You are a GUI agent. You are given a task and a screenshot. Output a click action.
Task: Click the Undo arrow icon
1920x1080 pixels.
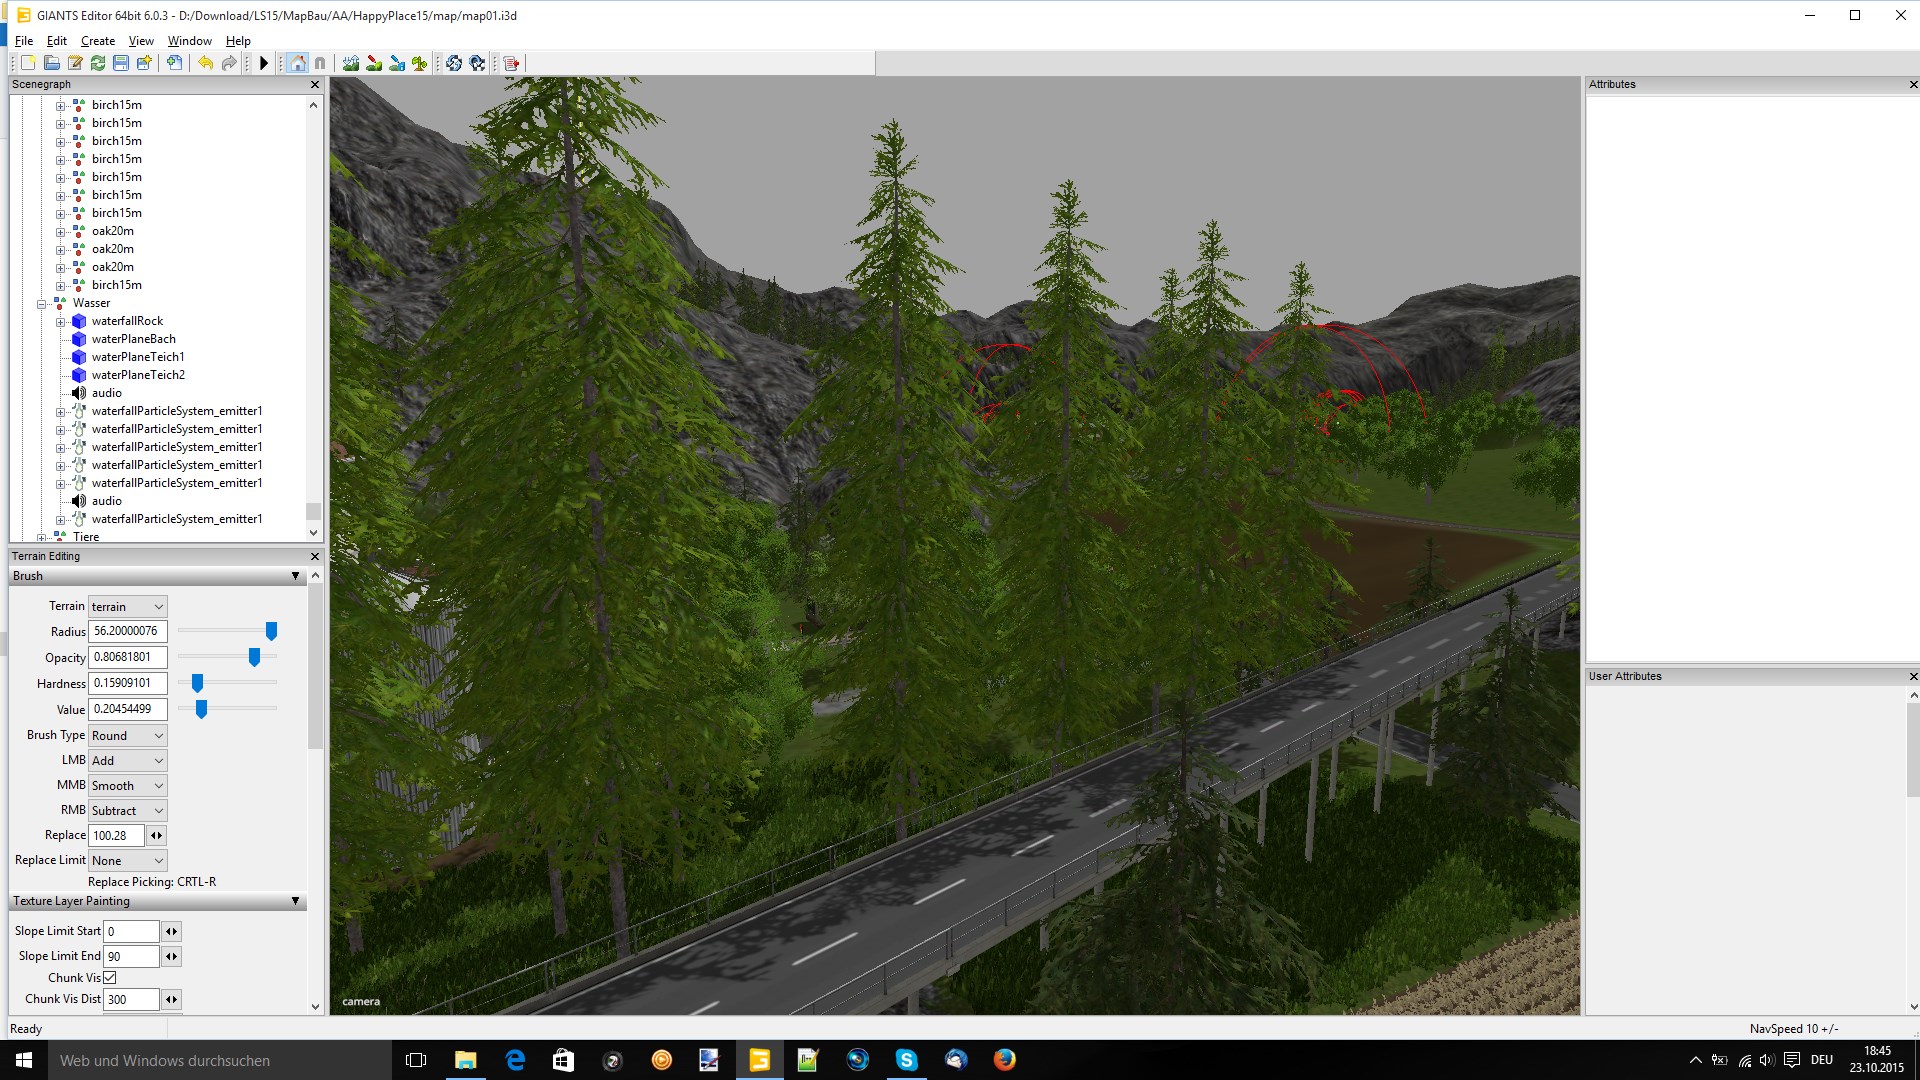click(x=205, y=63)
